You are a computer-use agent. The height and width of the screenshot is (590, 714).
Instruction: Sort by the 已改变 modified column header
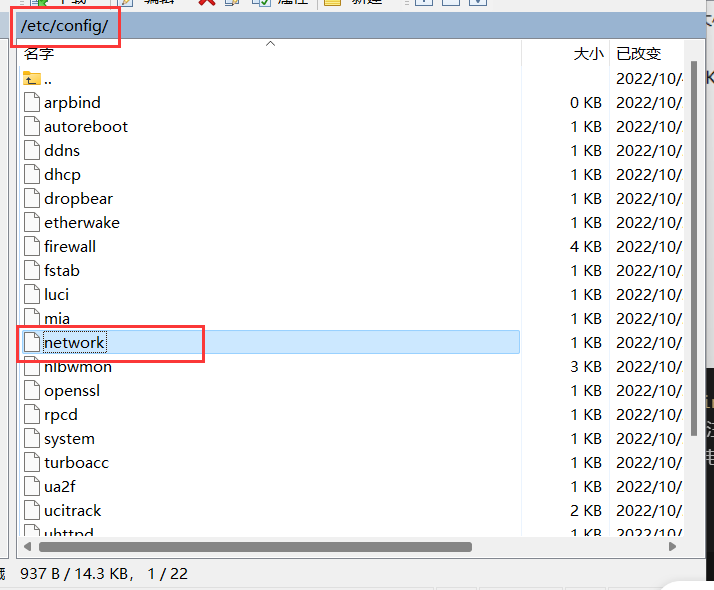point(638,54)
